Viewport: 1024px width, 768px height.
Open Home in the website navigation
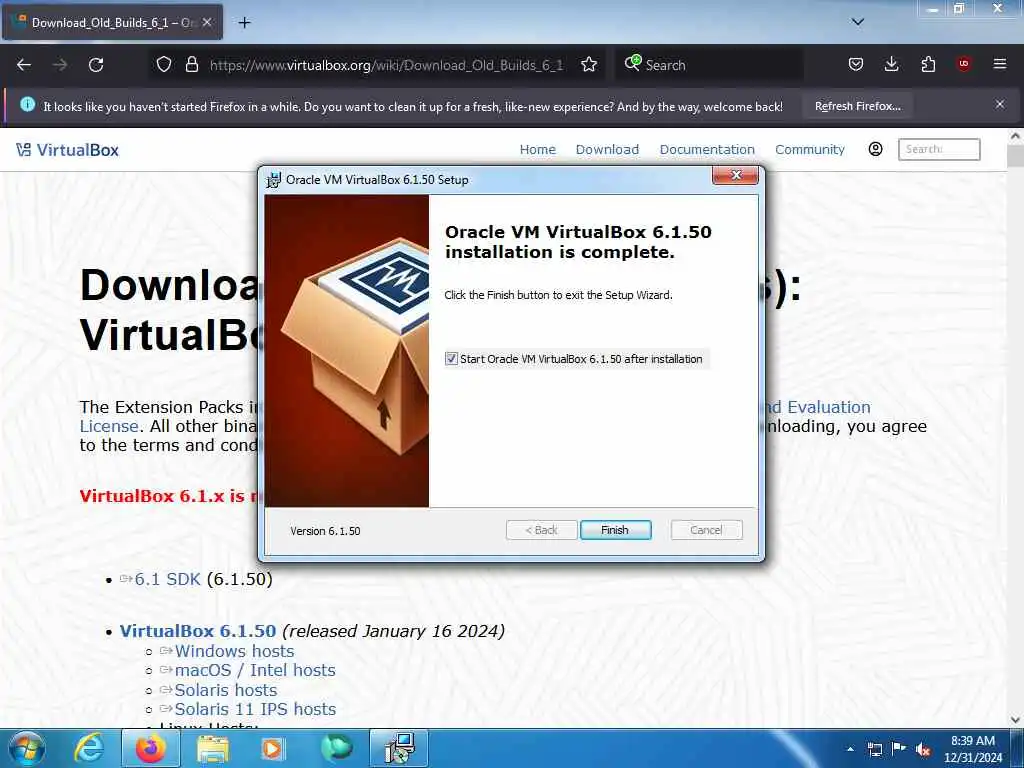[x=537, y=150]
